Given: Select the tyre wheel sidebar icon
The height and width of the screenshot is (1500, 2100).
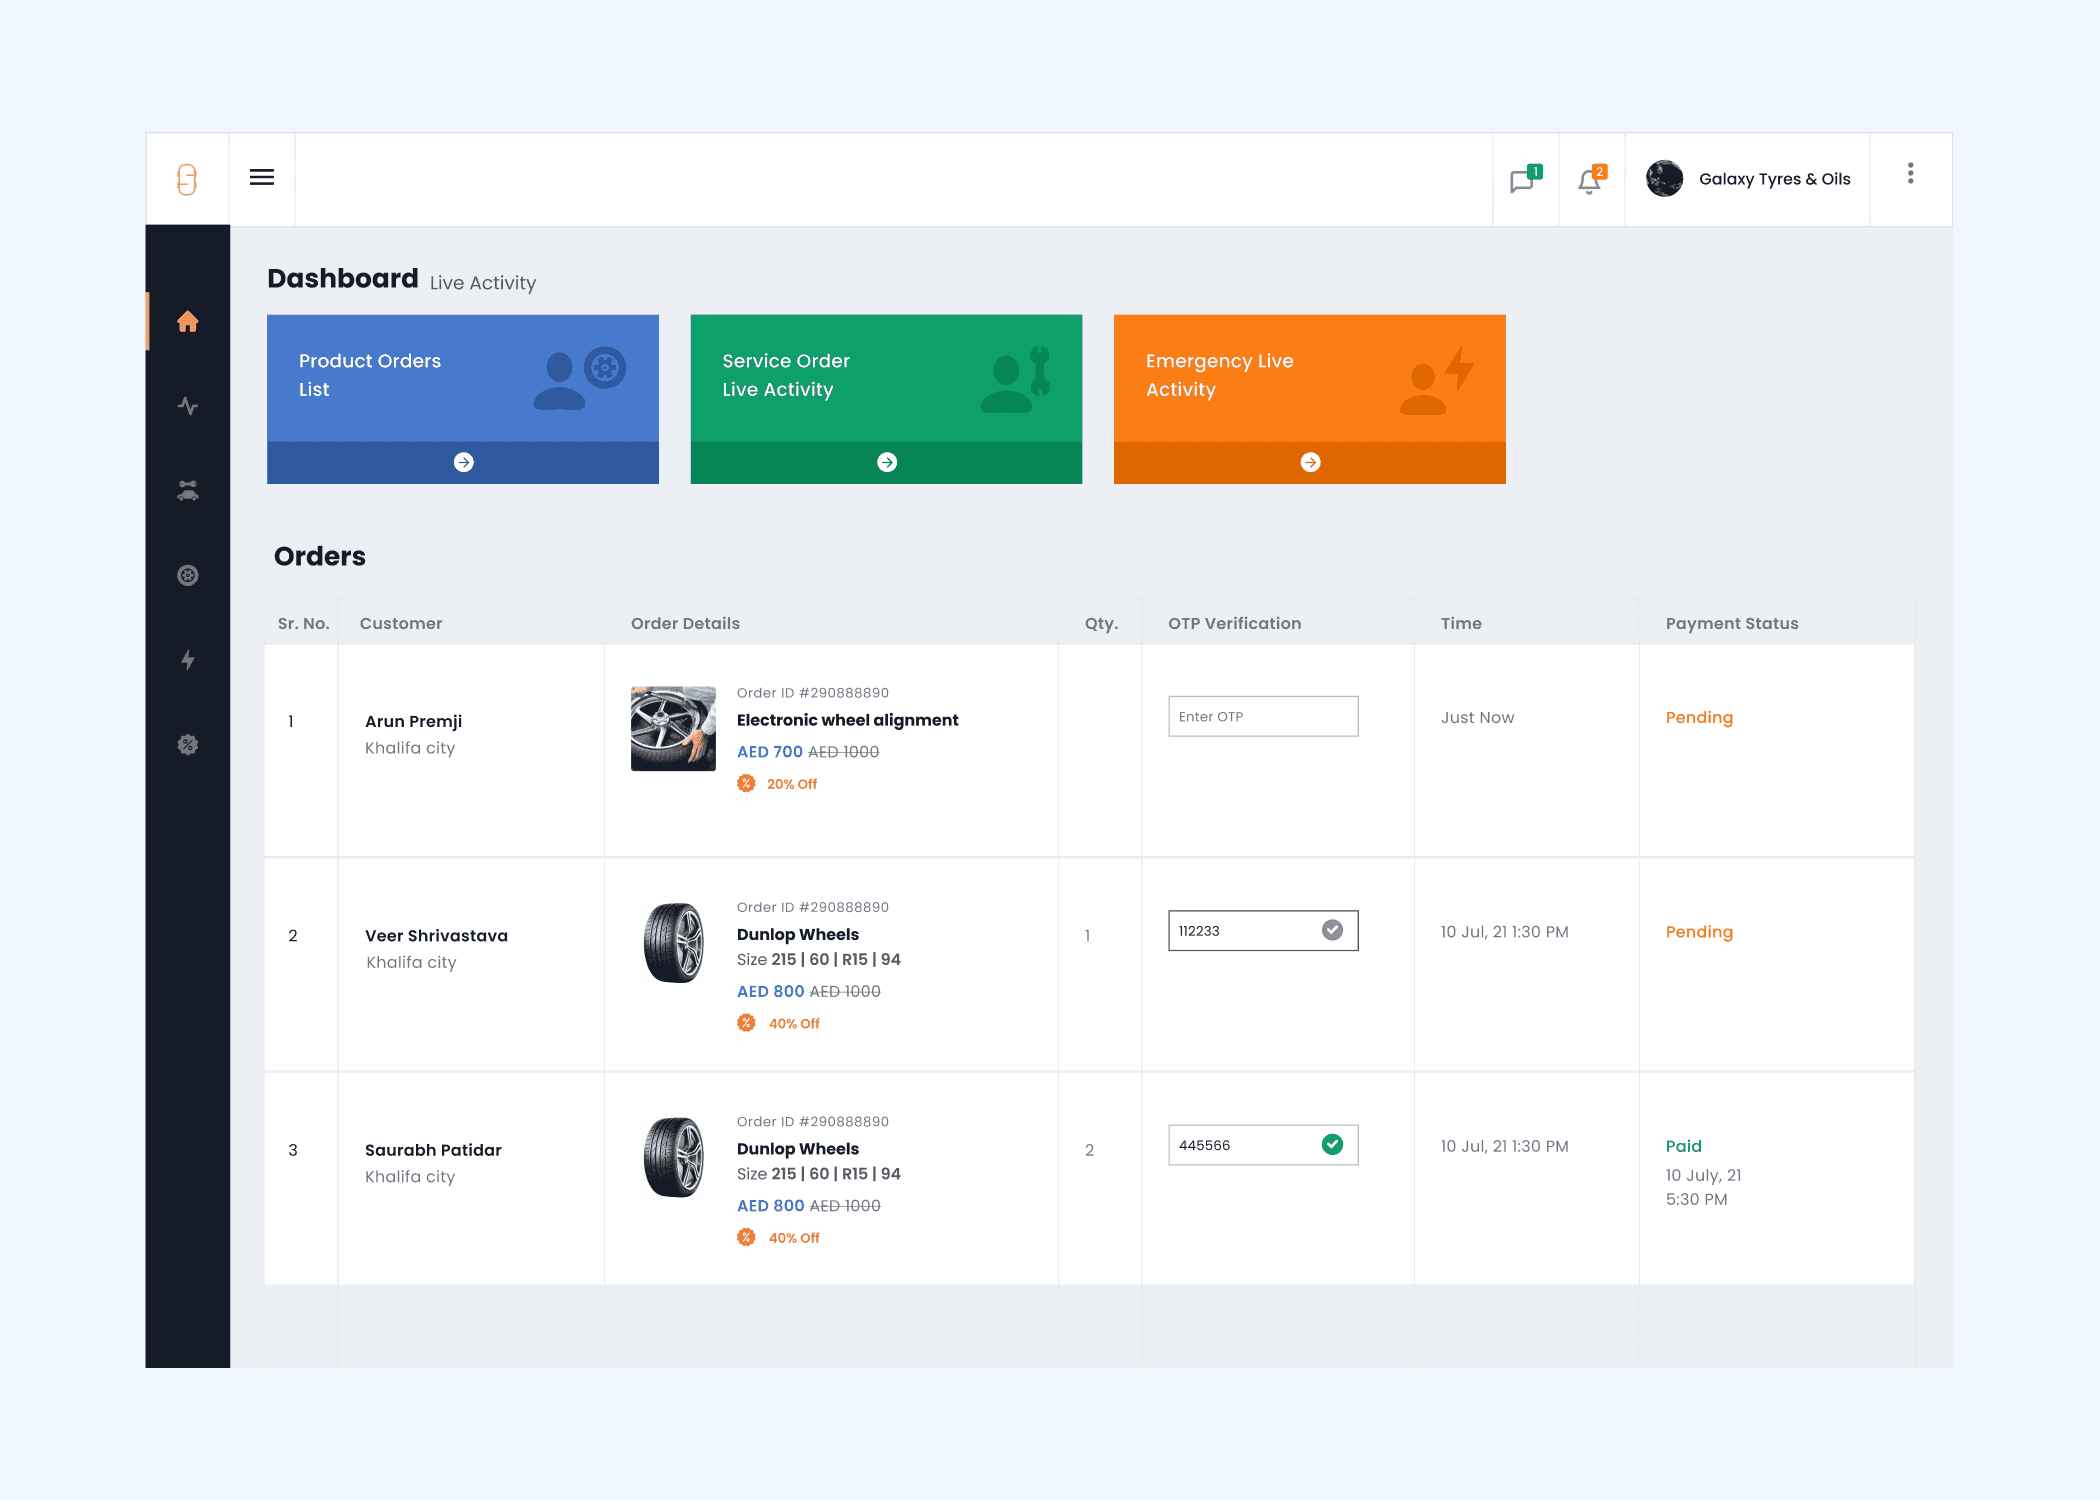Looking at the screenshot, I should 188,575.
